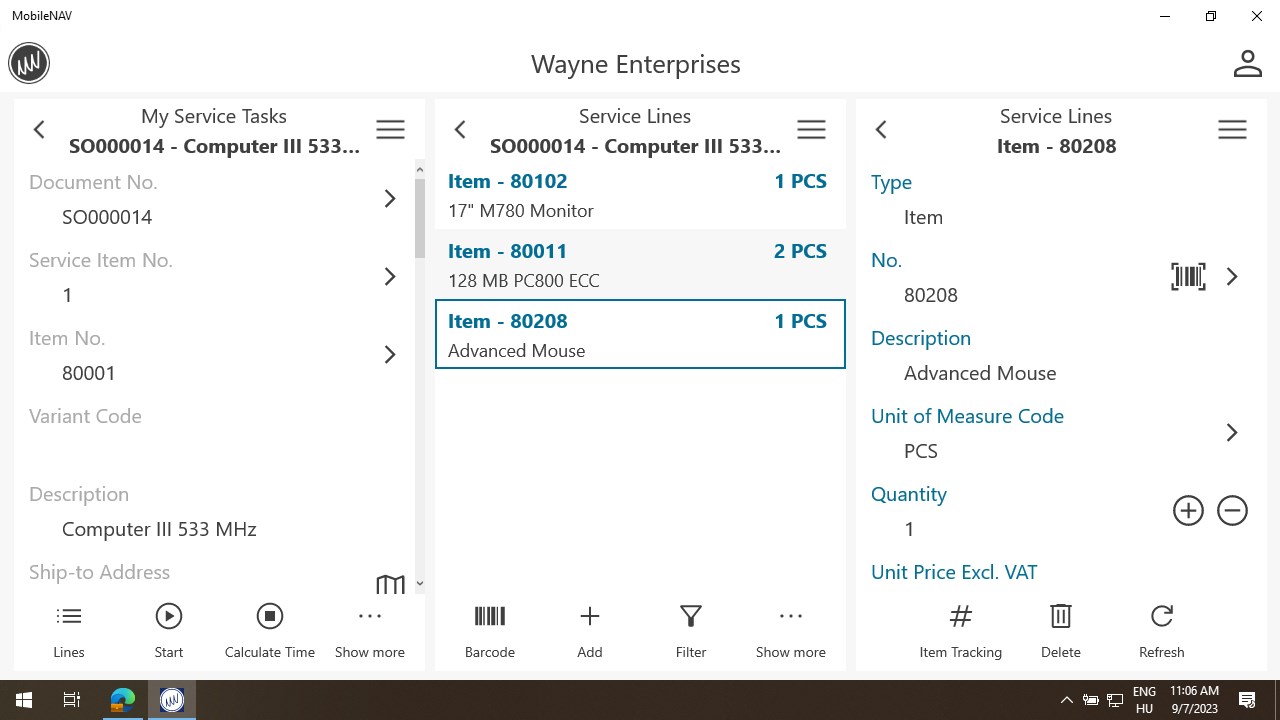Open the taskbar clock showing 11:06 AM
This screenshot has height=720, width=1280.
pyautogui.click(x=1194, y=700)
